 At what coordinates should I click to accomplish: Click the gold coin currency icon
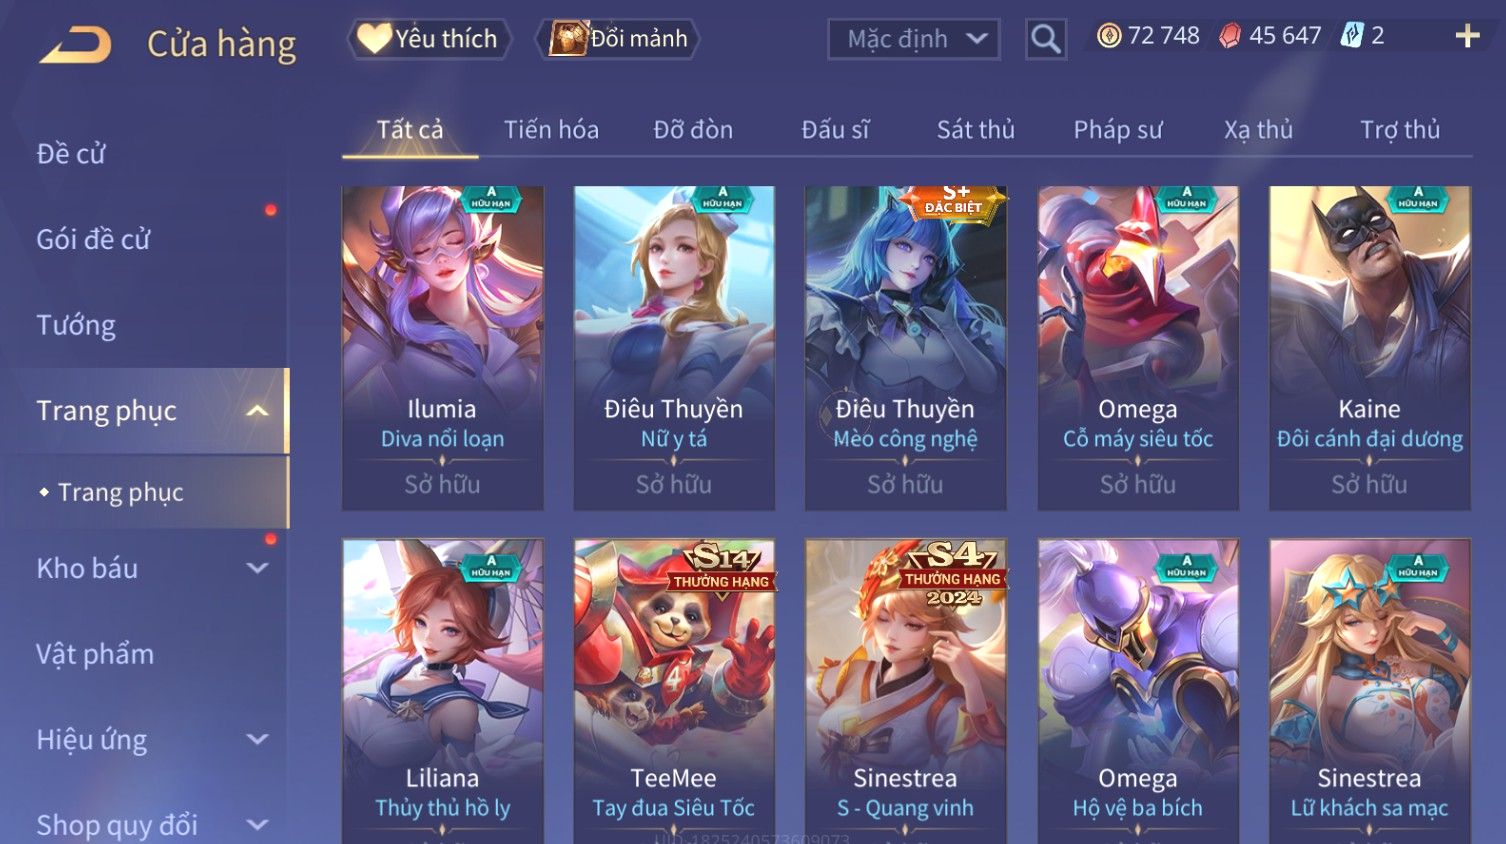click(1109, 36)
